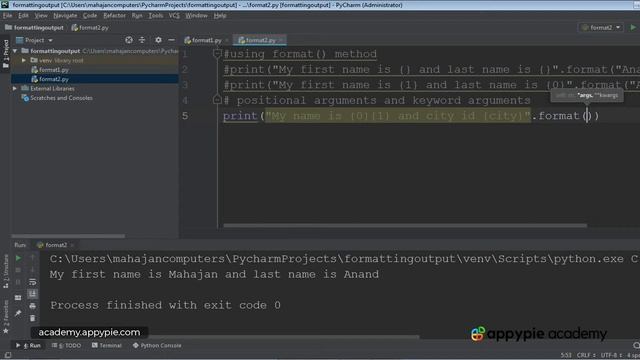This screenshot has width=640, height=360.
Task: Click the Print icon in Run console
Action: tap(33, 306)
